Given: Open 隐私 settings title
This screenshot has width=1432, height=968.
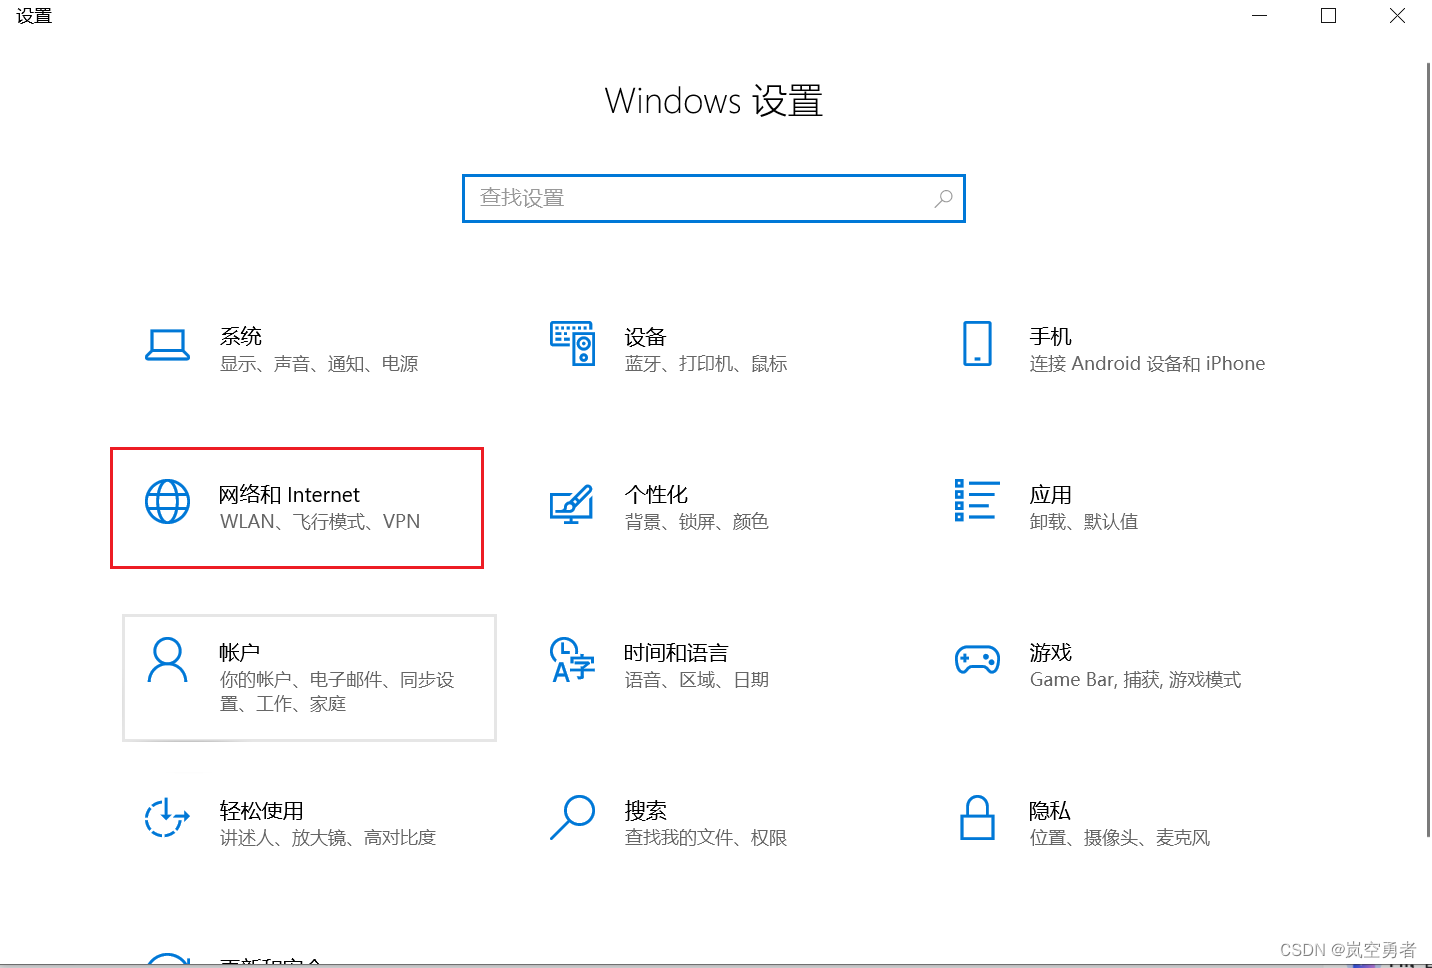Looking at the screenshot, I should coord(1050,810).
